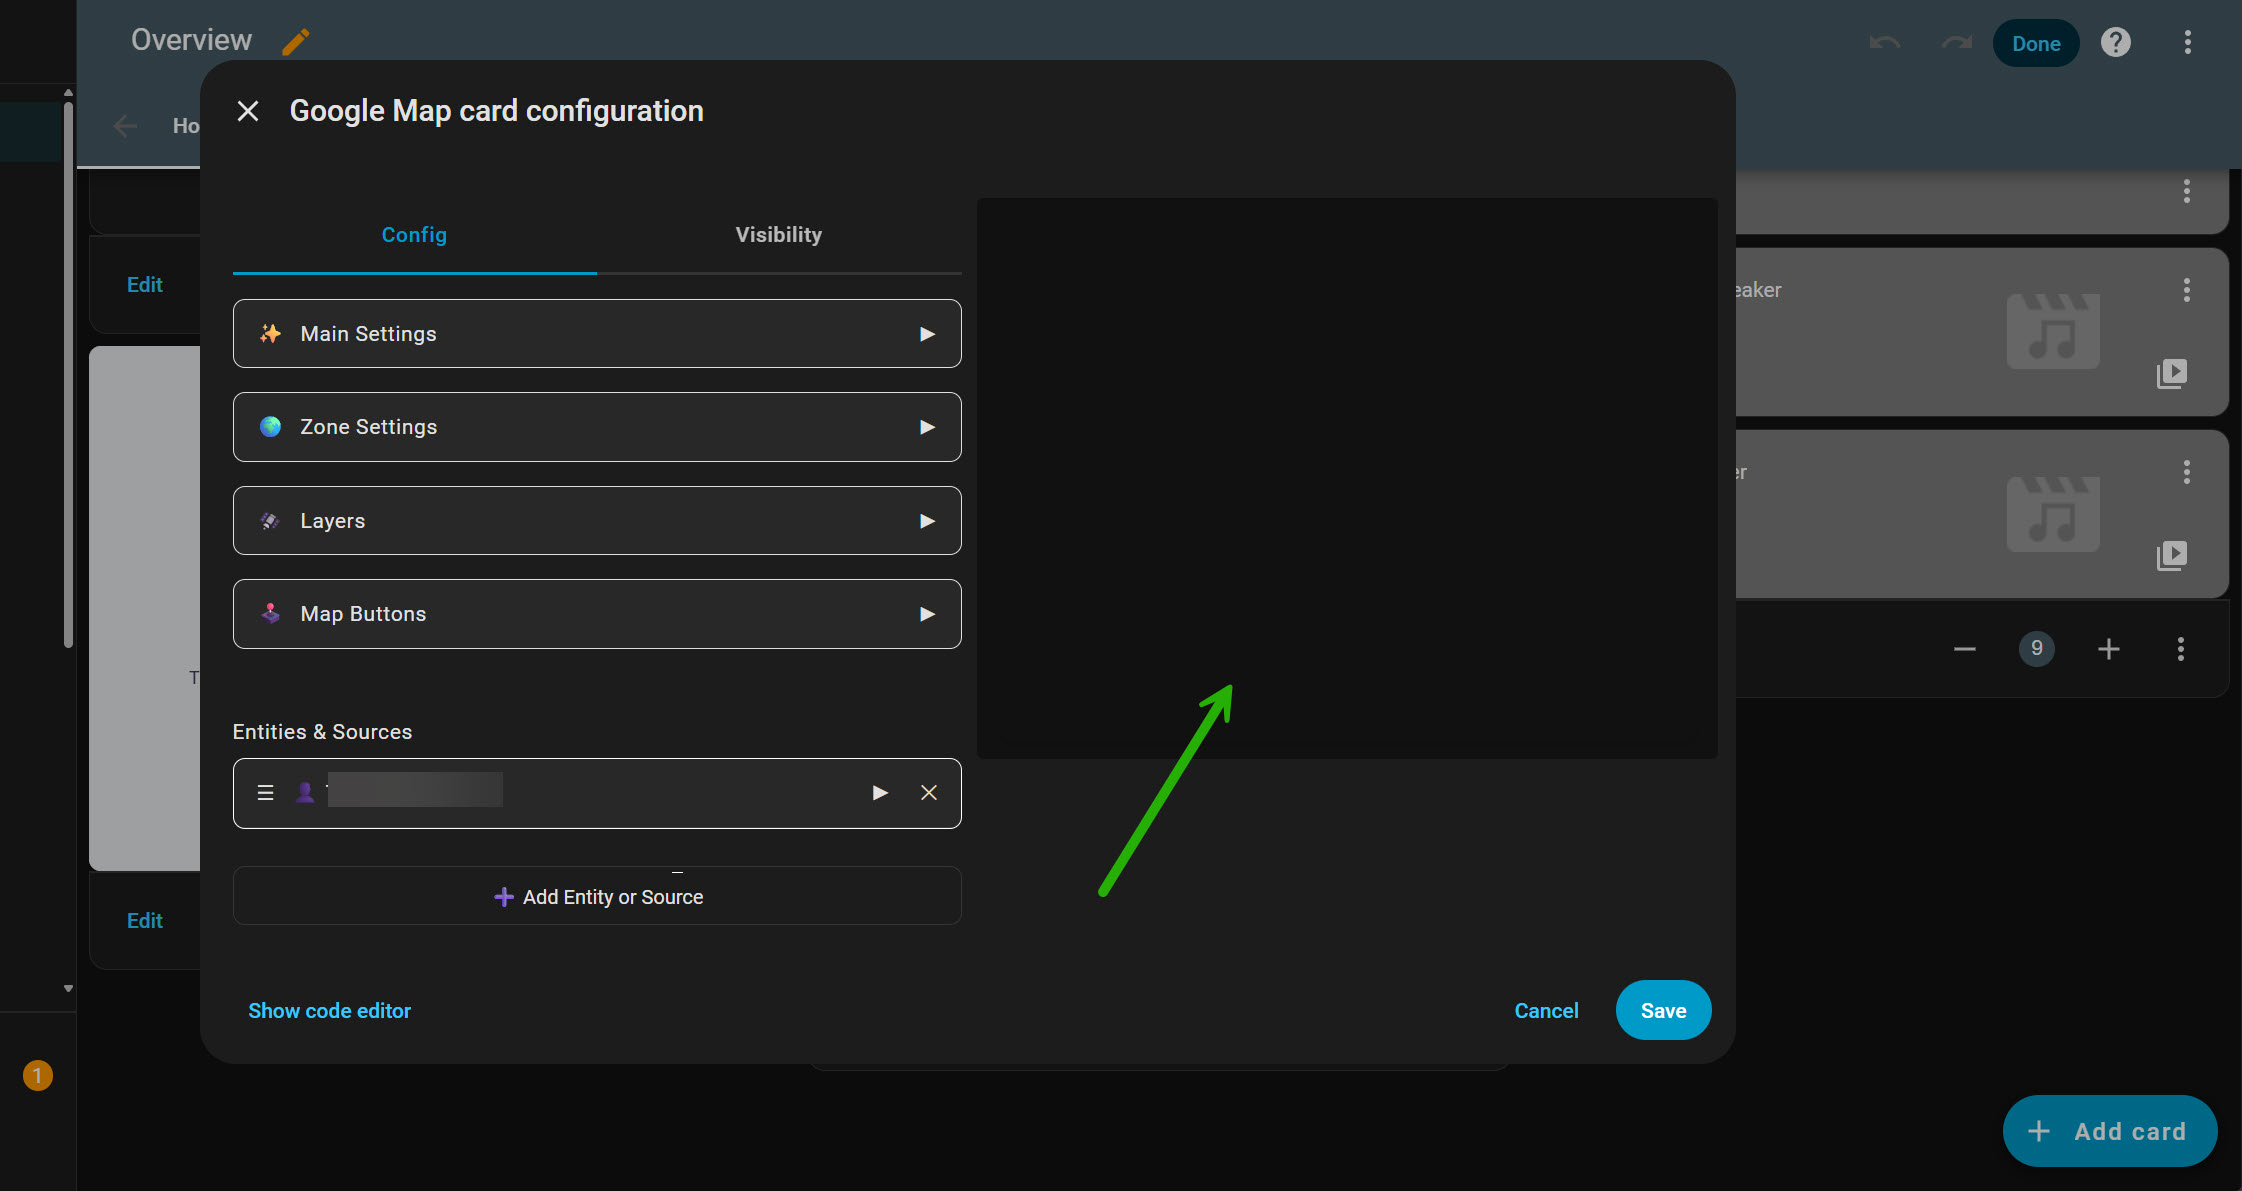Select the Config tab
Viewport: 2242px width, 1191px height.
414,235
